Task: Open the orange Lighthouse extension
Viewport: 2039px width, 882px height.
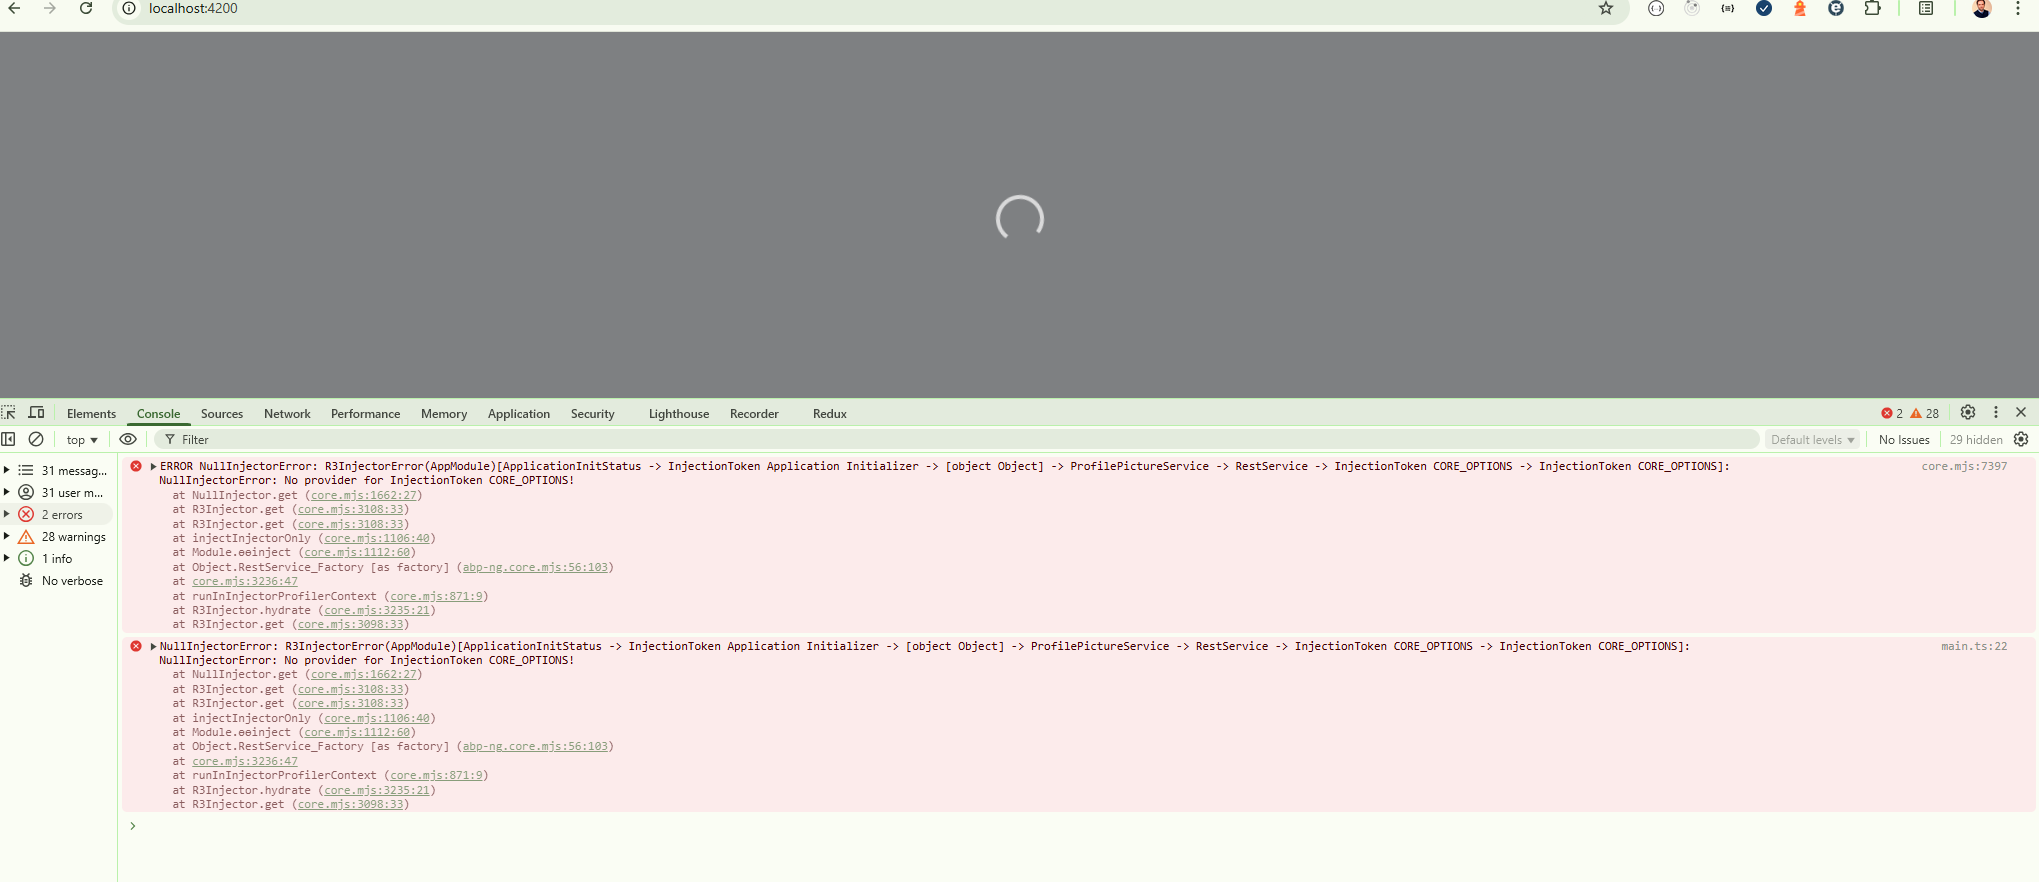Action: click(x=1800, y=8)
